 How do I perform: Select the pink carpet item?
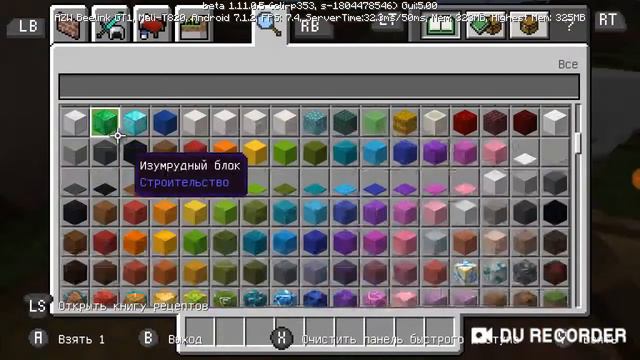(465, 182)
